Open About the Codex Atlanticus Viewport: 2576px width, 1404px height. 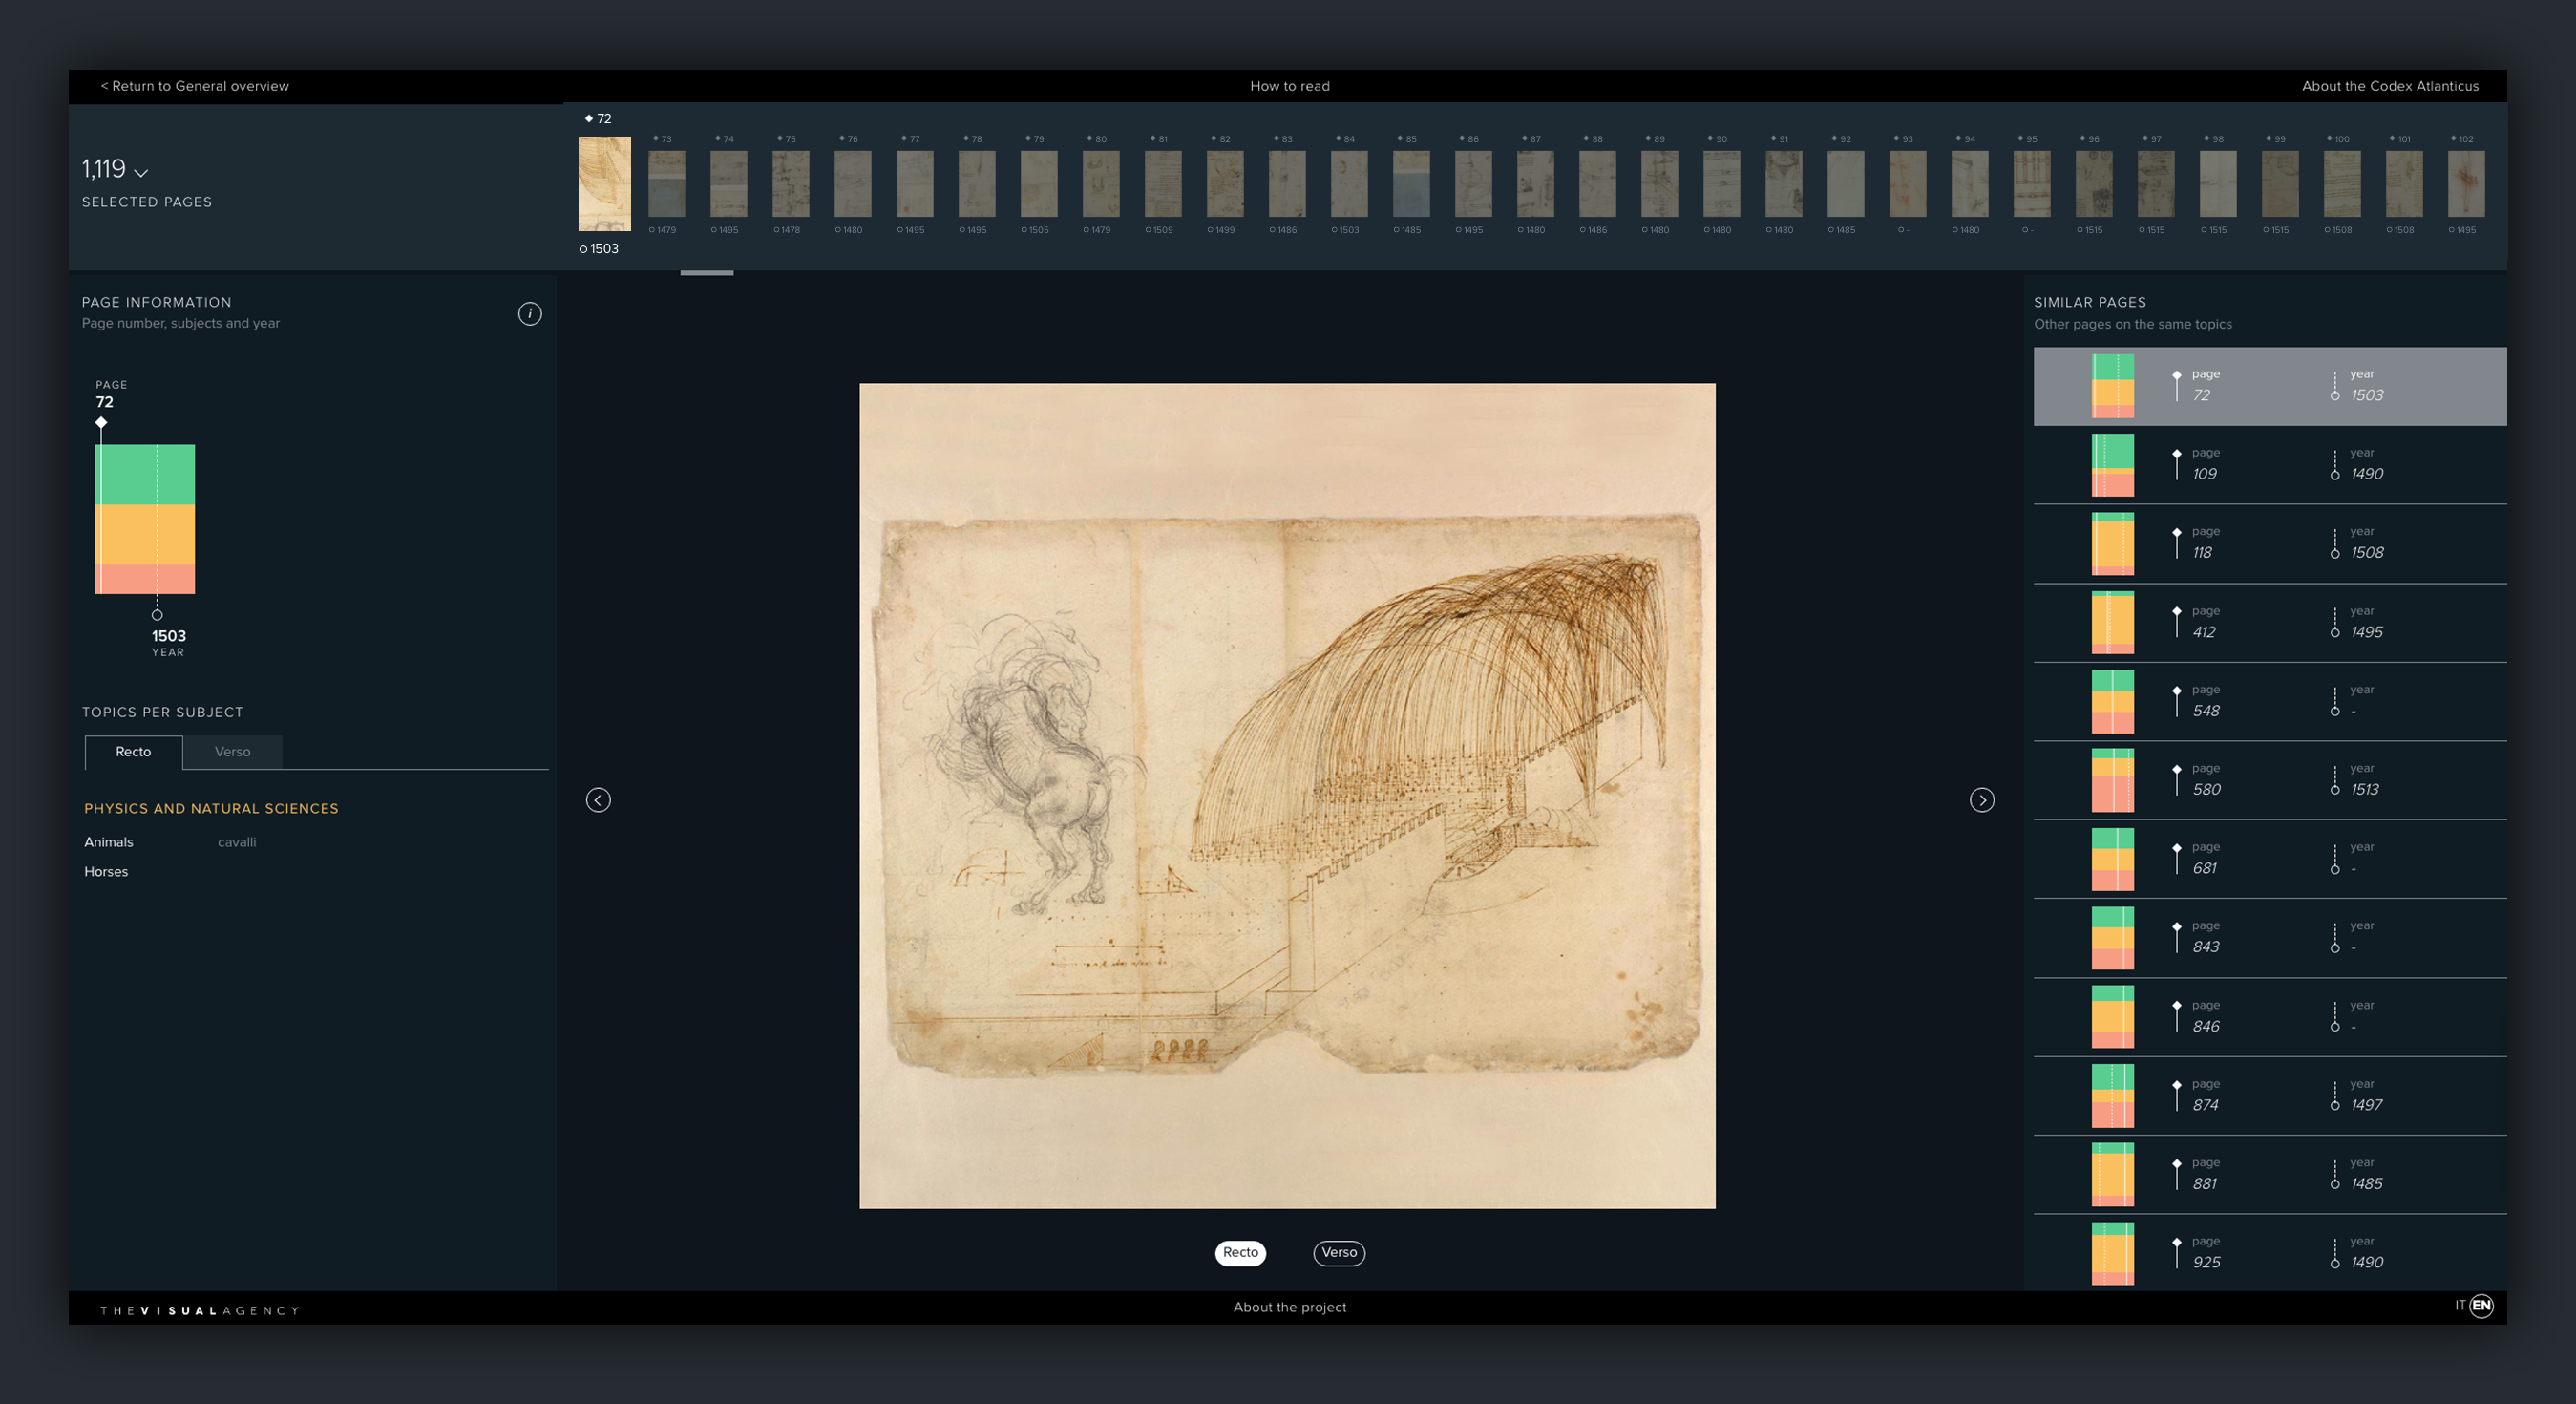[2389, 86]
